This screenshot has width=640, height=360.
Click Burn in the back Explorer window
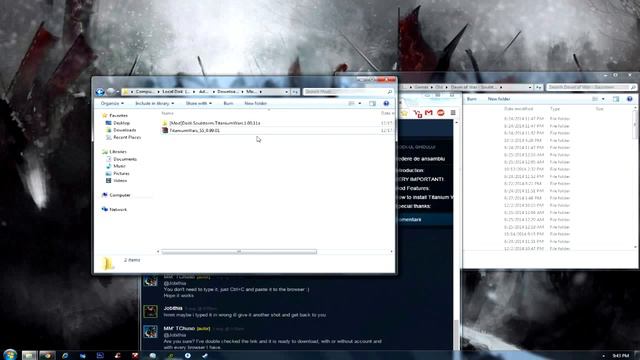pos(472,99)
